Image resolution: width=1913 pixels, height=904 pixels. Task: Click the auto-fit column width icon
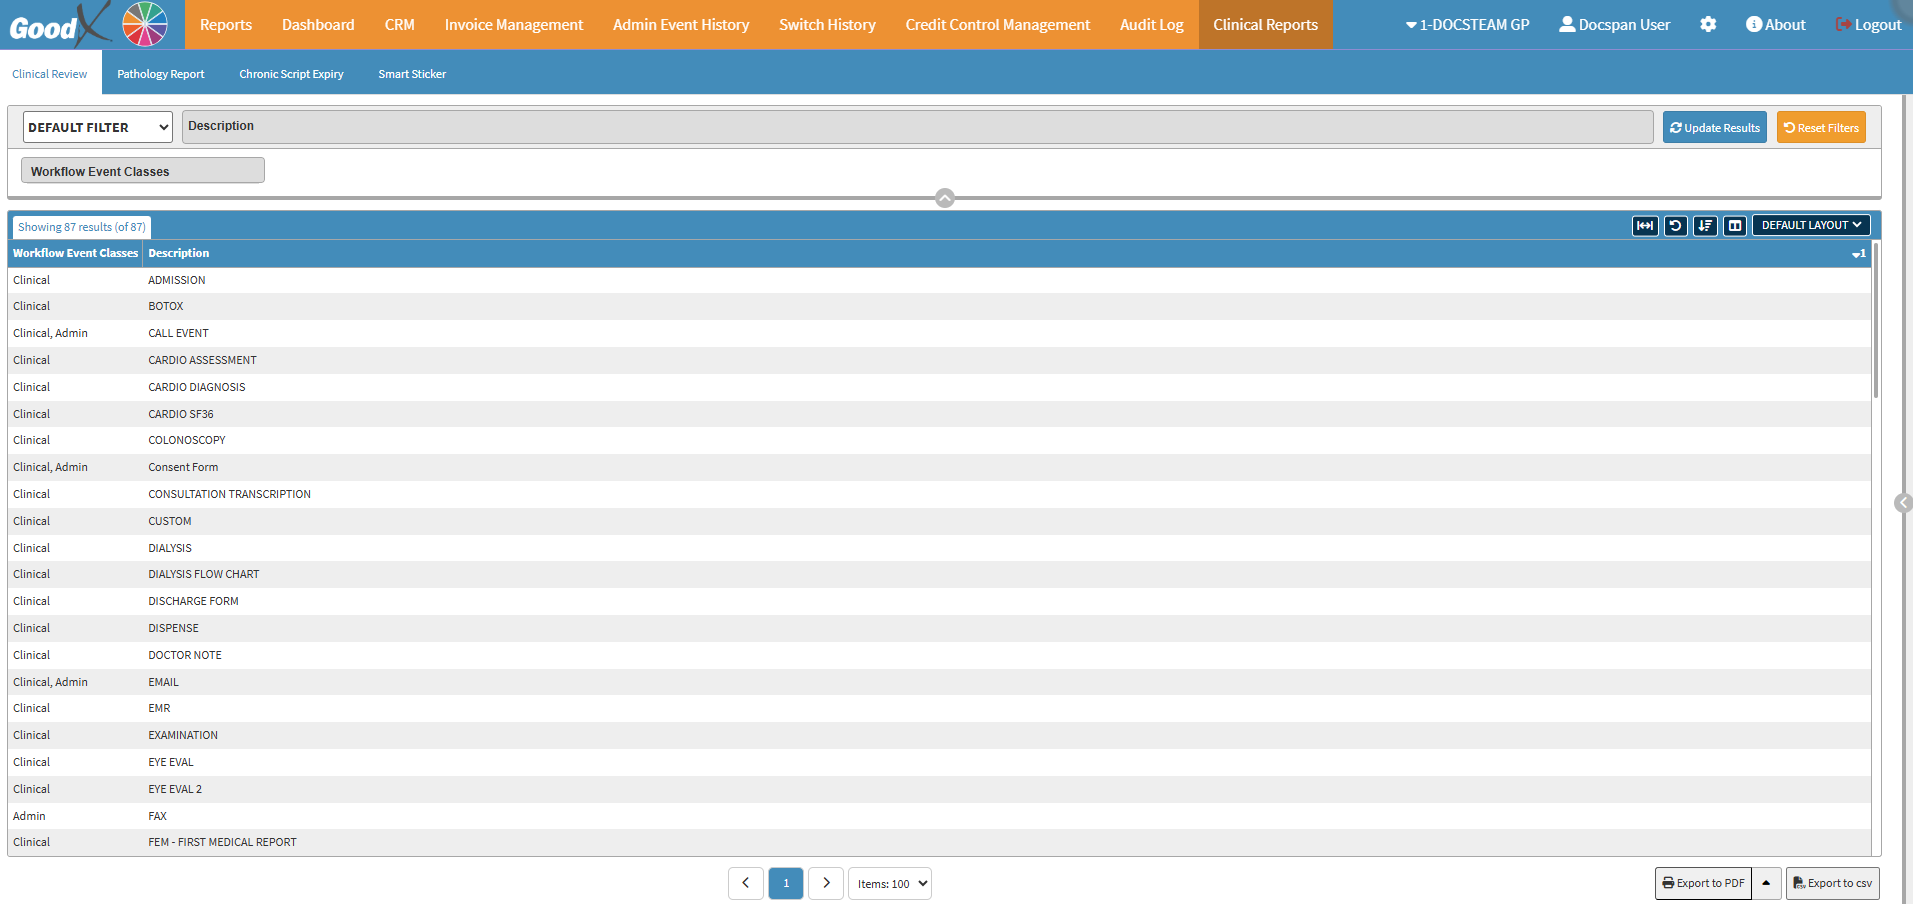tap(1645, 226)
